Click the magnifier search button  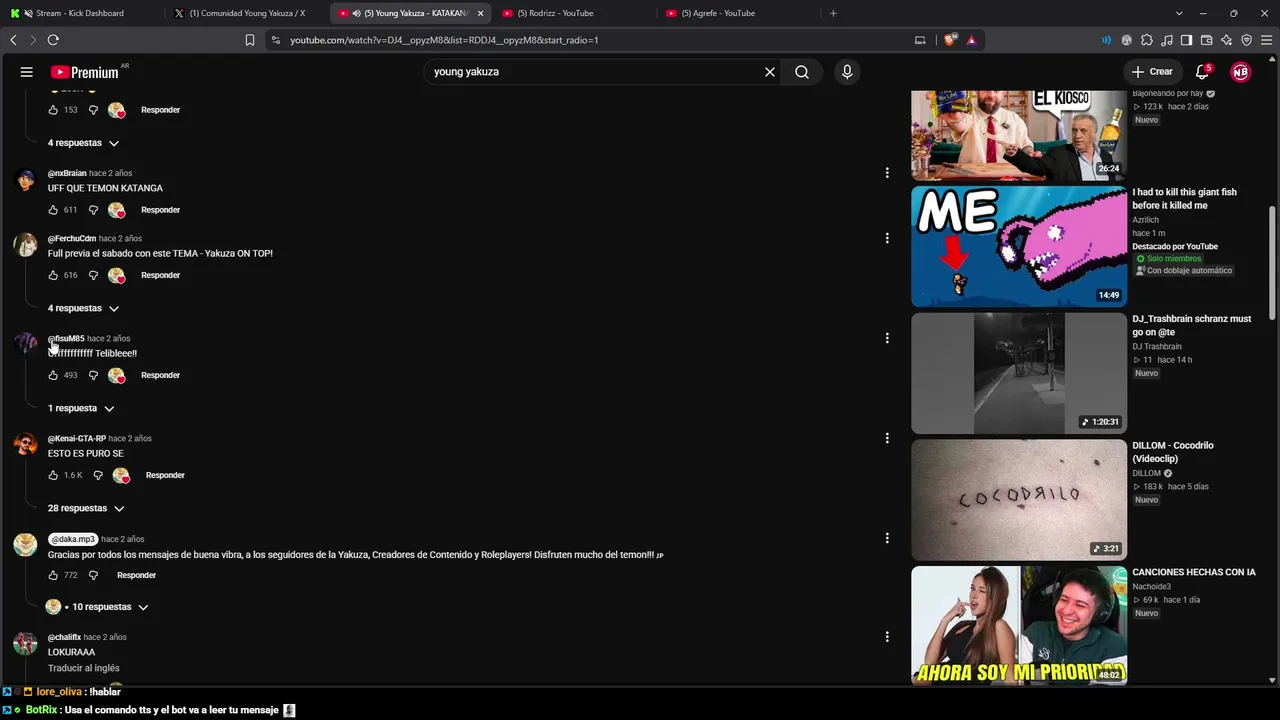coord(802,72)
